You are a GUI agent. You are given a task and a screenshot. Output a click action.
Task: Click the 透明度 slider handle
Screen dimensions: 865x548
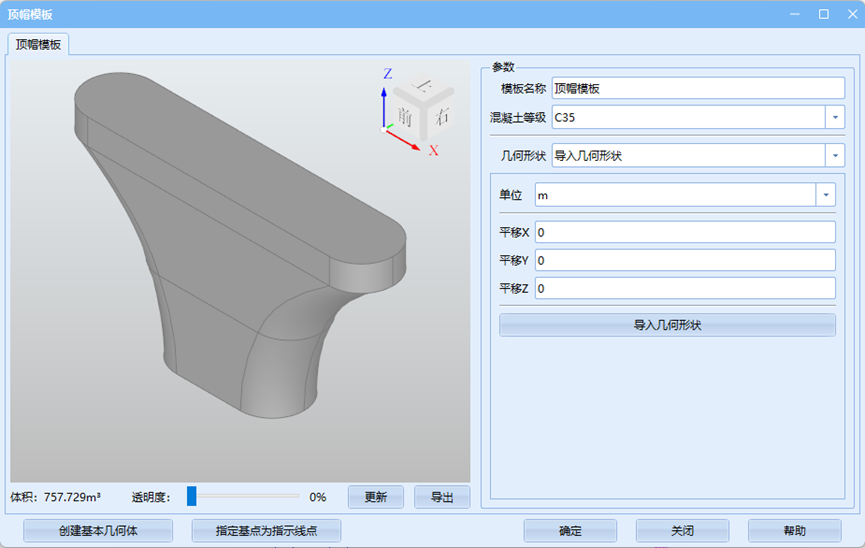(191, 496)
